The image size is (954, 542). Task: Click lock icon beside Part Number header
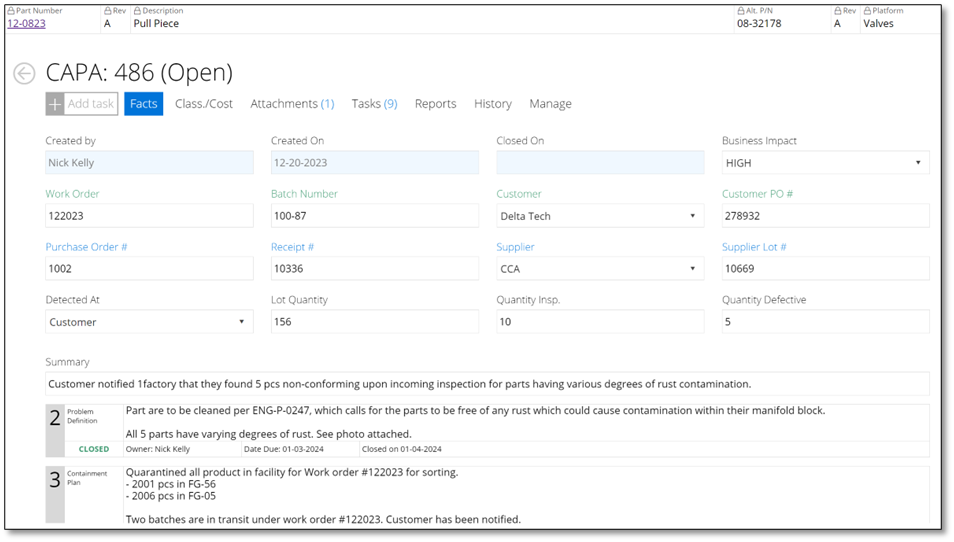pos(10,11)
